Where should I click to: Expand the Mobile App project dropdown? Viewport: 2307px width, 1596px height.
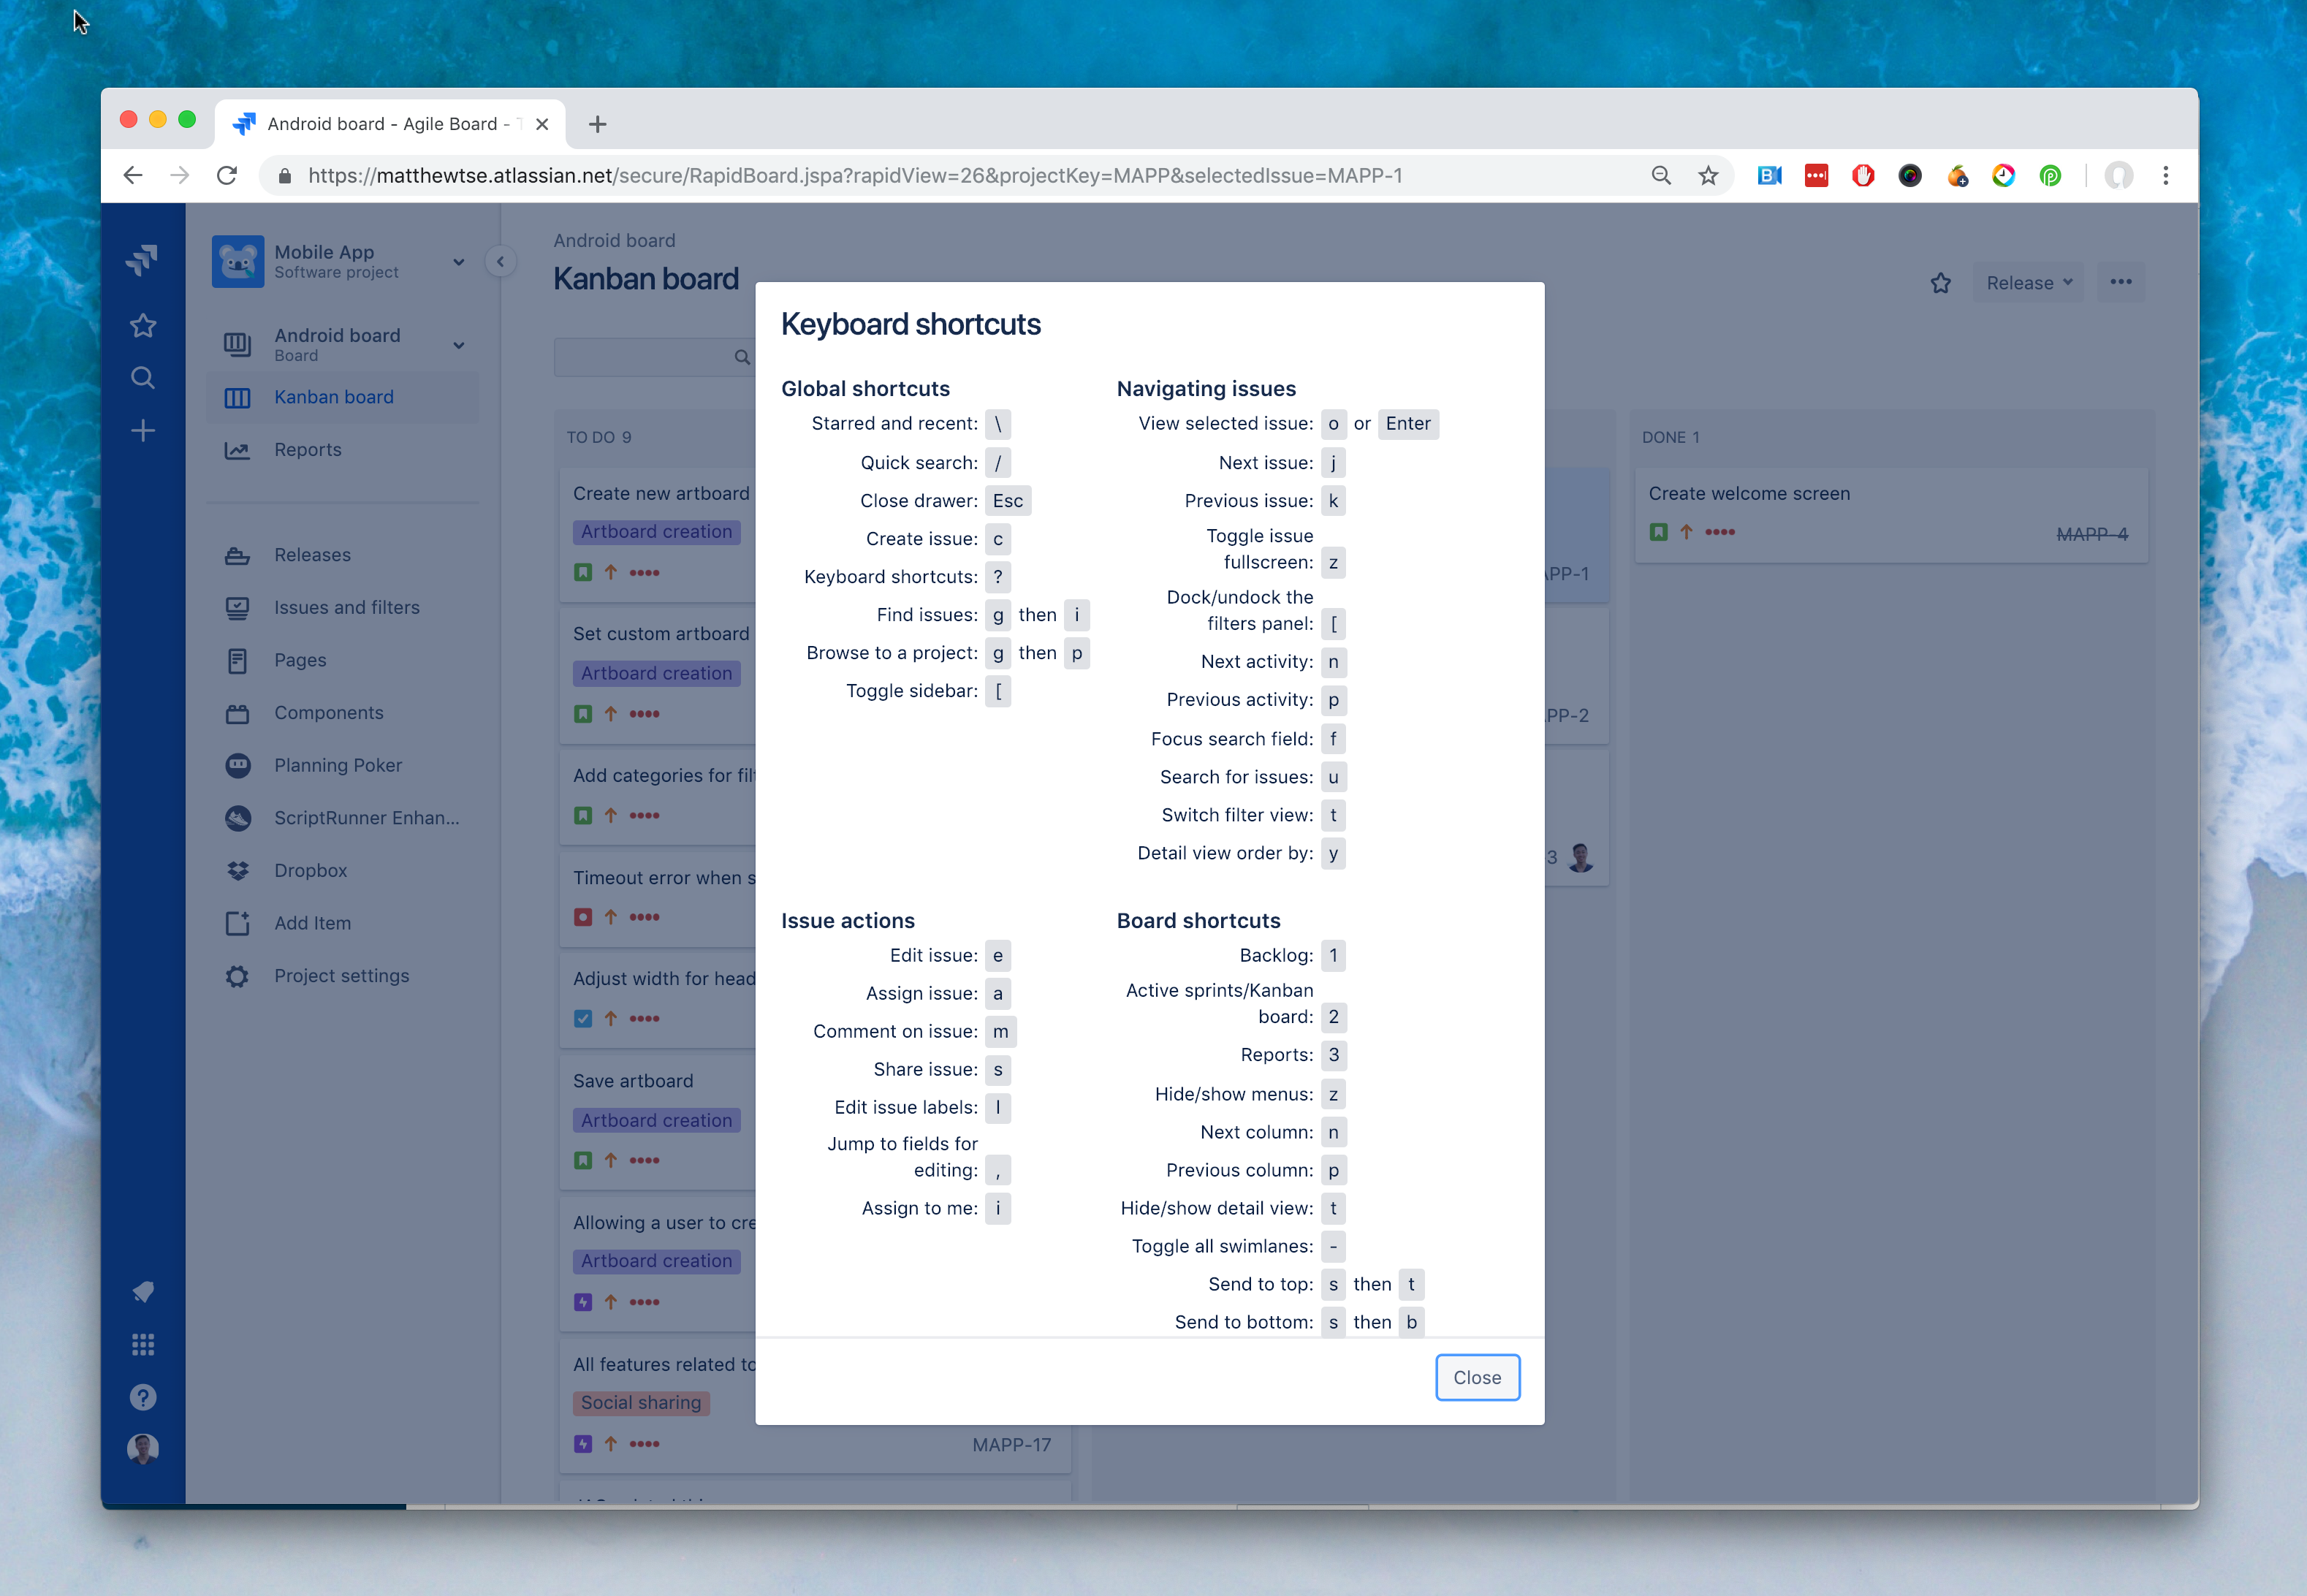(459, 262)
